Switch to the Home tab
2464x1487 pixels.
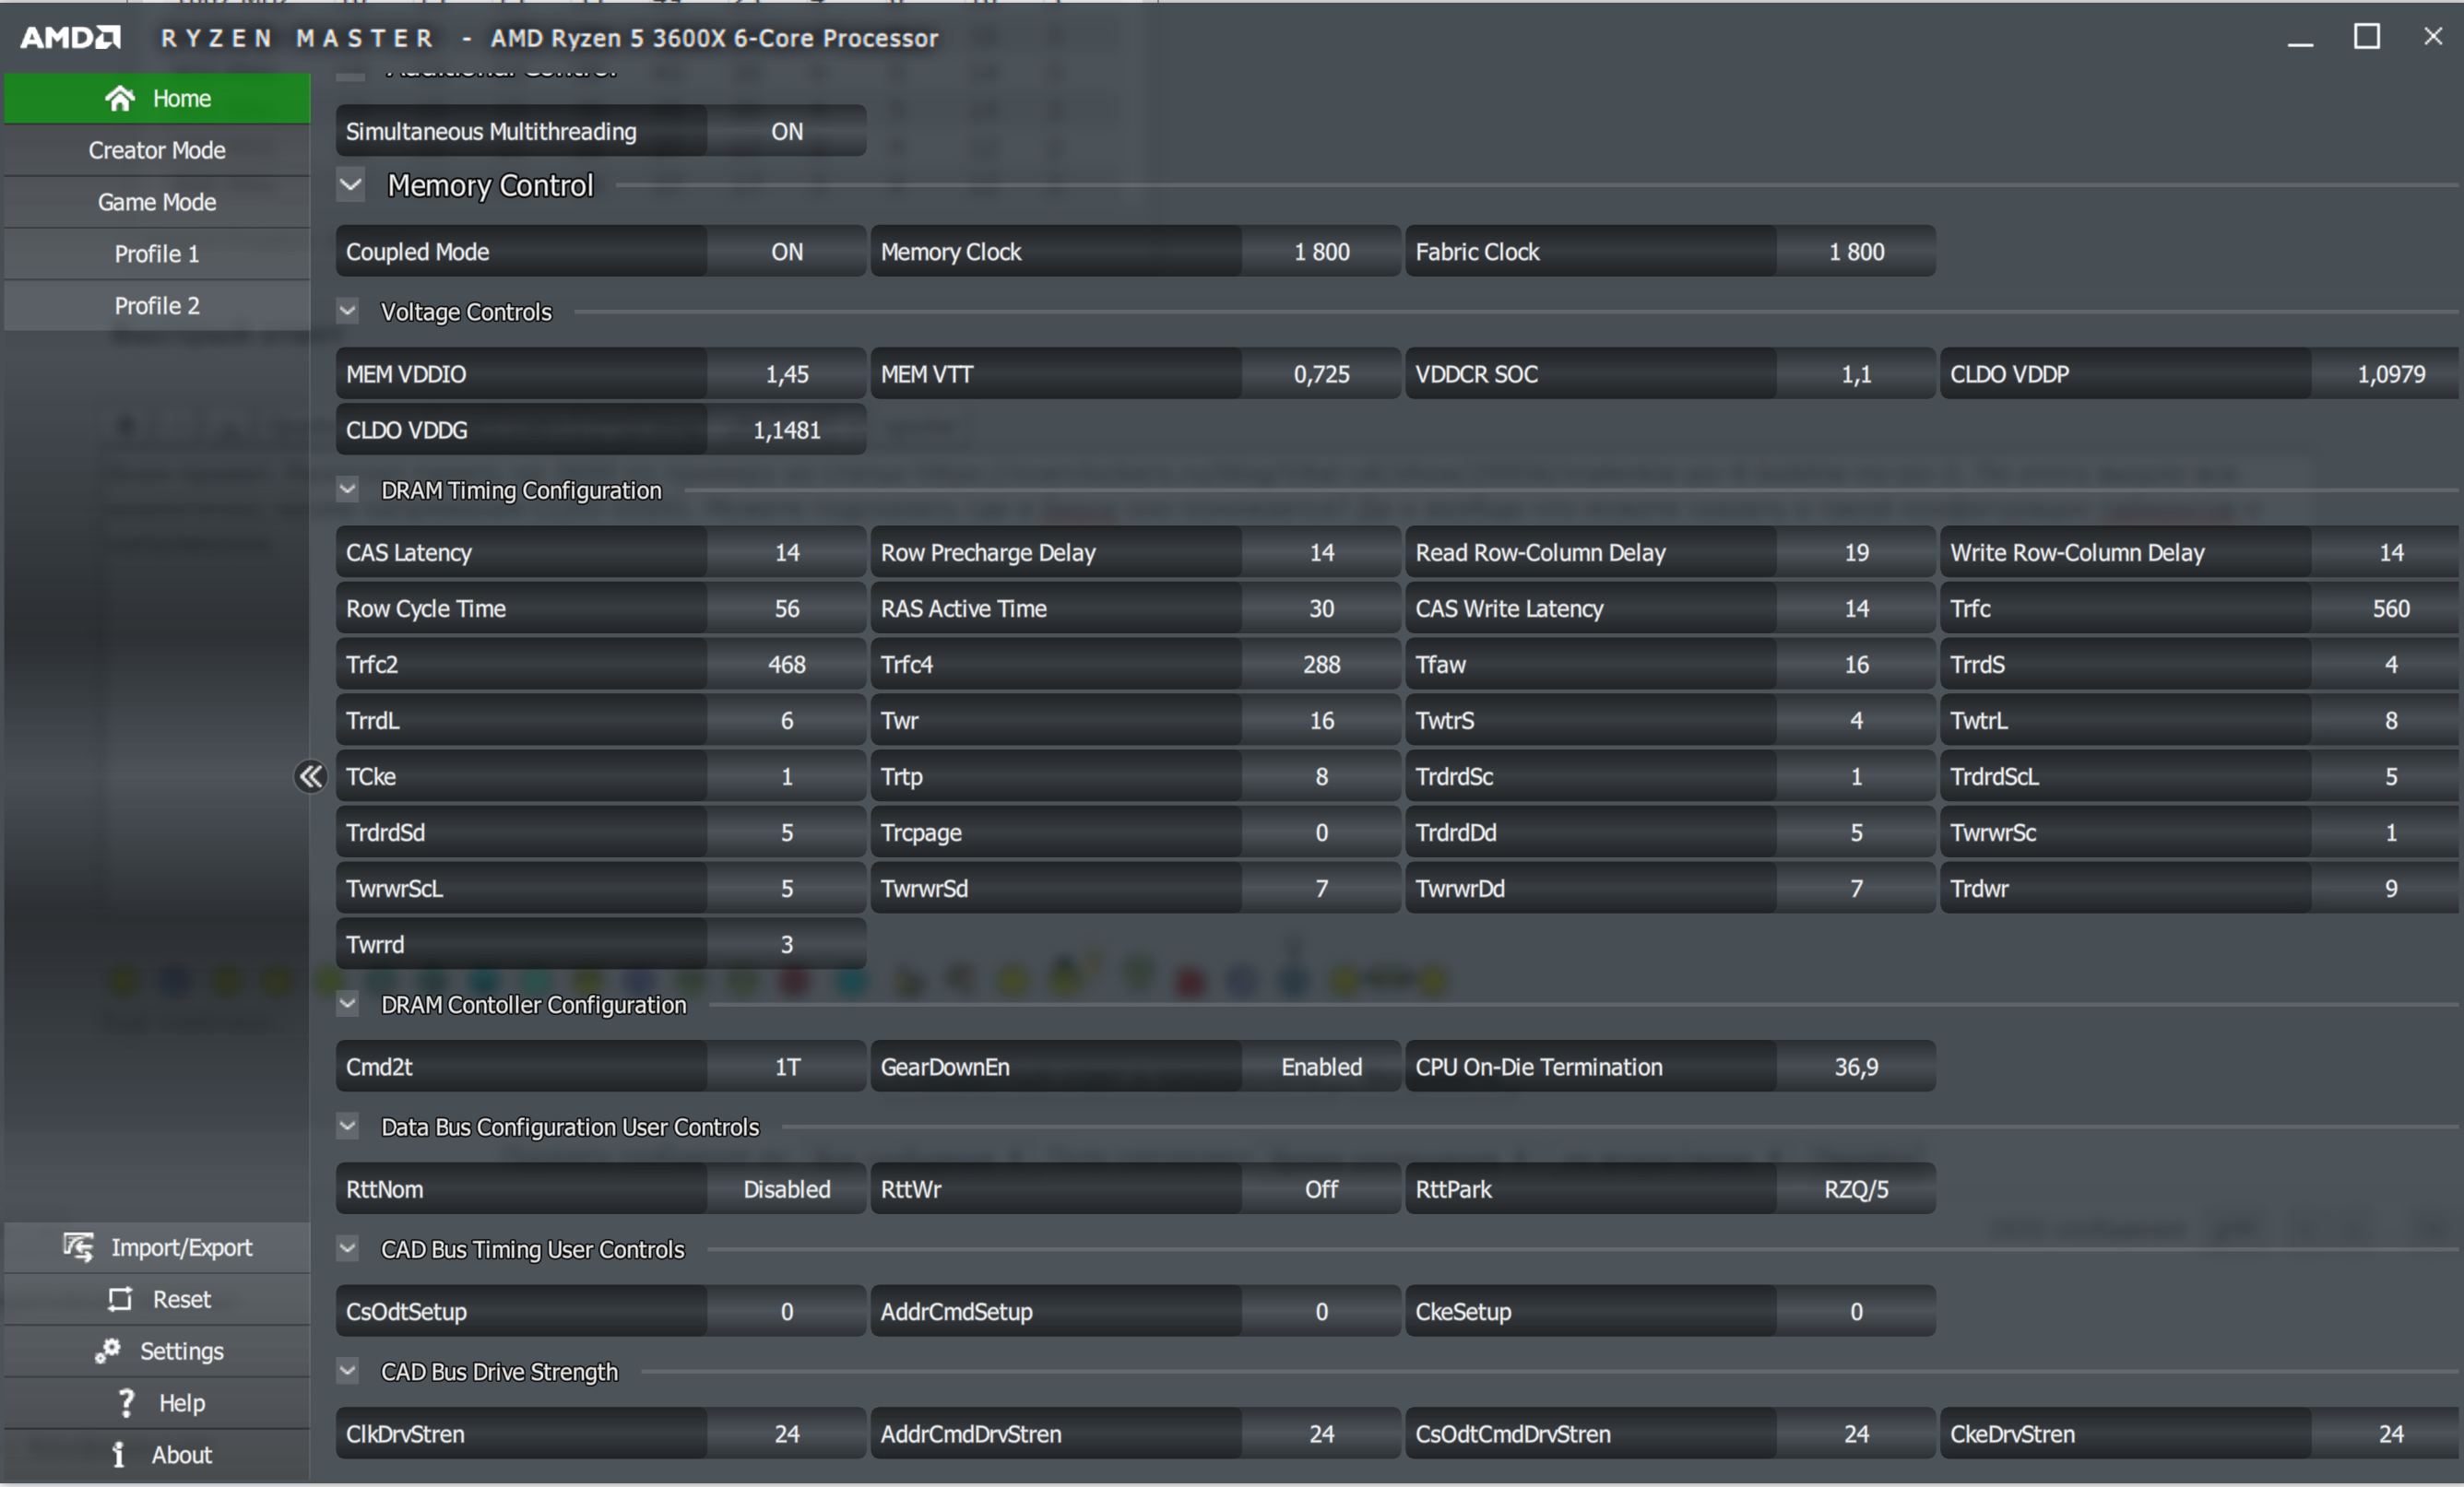(x=157, y=98)
